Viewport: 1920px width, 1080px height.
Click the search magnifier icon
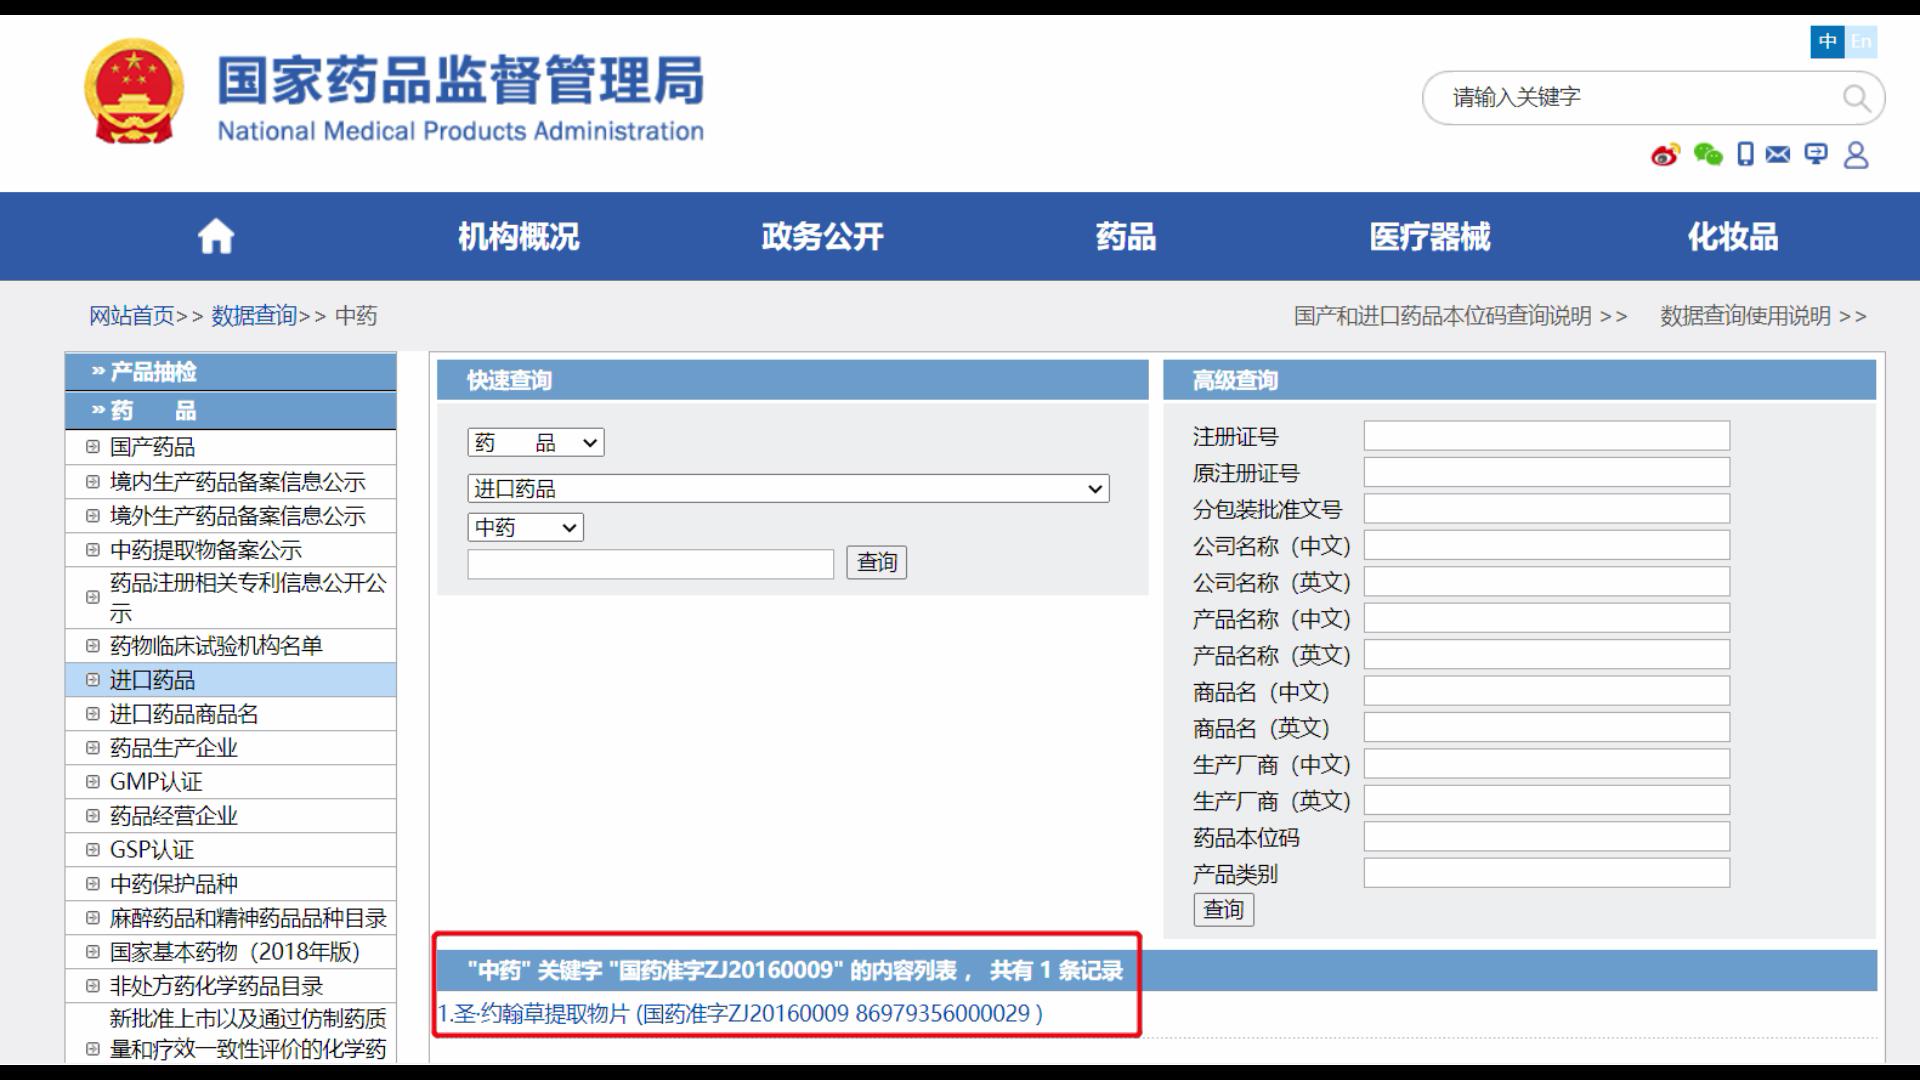(1857, 98)
